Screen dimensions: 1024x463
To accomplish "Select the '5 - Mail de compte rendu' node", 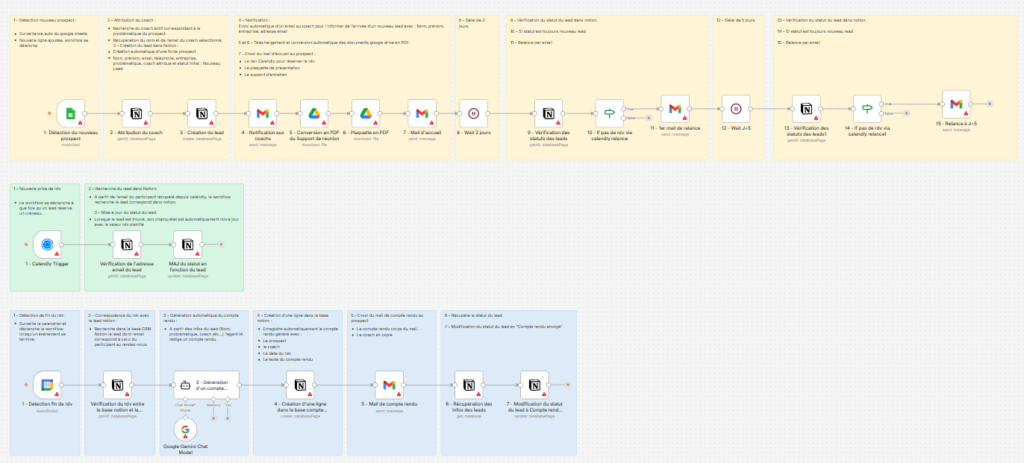I will pyautogui.click(x=385, y=385).
